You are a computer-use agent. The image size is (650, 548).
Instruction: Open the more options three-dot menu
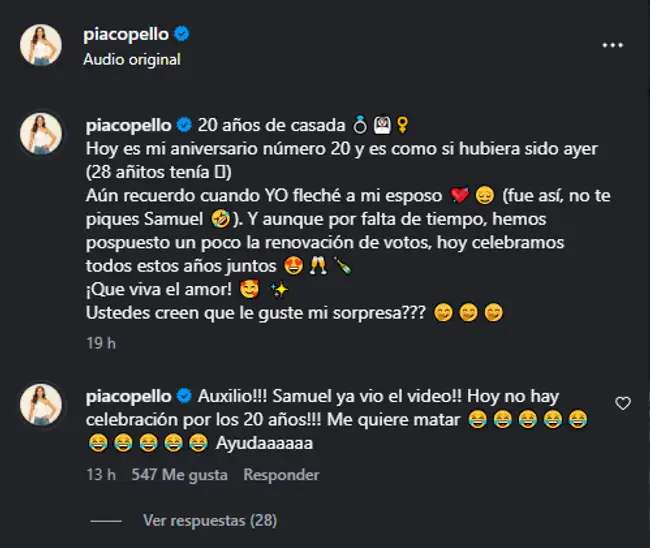coord(612,45)
